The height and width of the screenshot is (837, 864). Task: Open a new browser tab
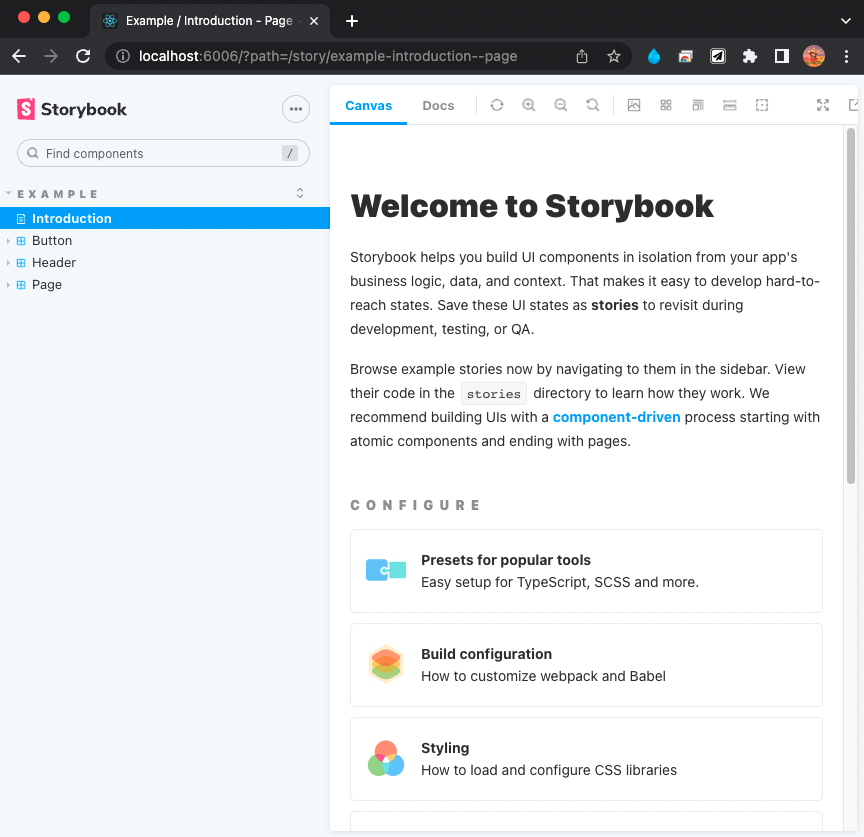(352, 21)
